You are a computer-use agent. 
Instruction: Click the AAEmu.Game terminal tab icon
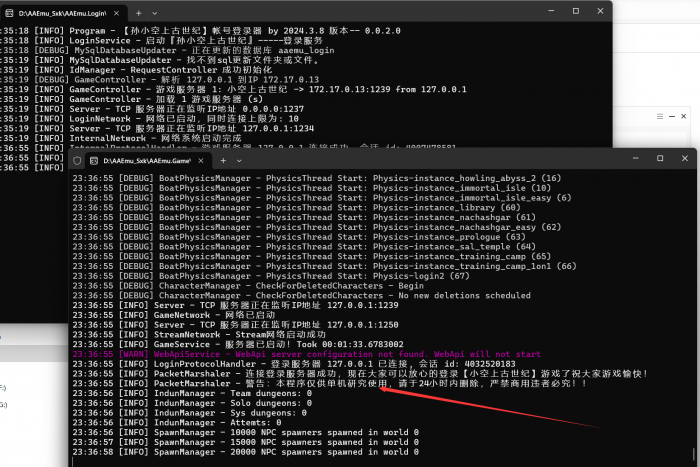[91, 160]
